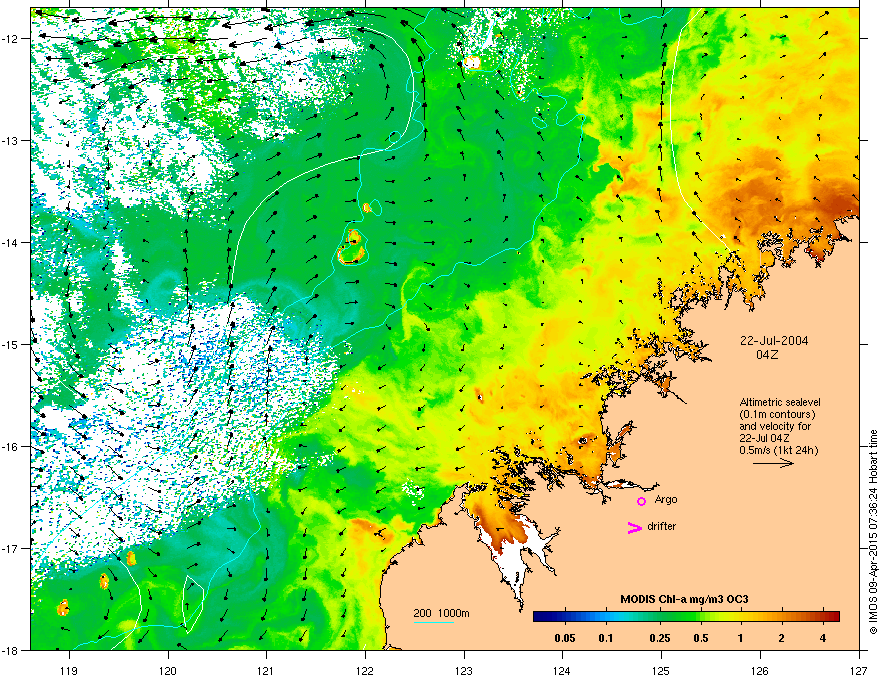Click the latitude axis label -15
This screenshot has width=880, height=680.
(x=11, y=344)
